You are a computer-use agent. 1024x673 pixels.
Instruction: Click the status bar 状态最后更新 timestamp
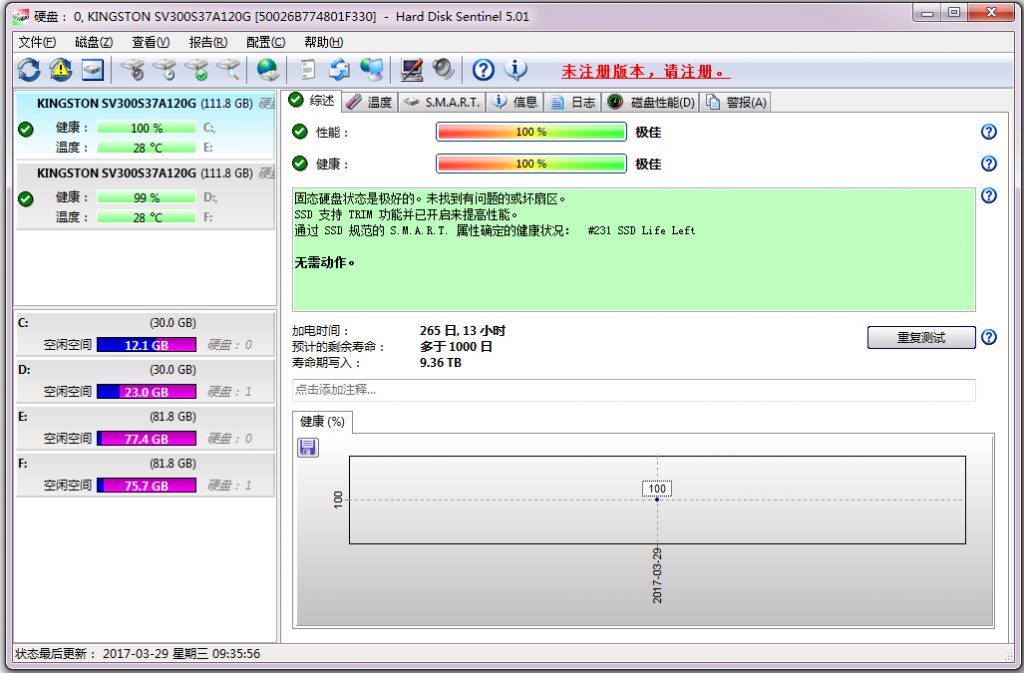[x=138, y=653]
